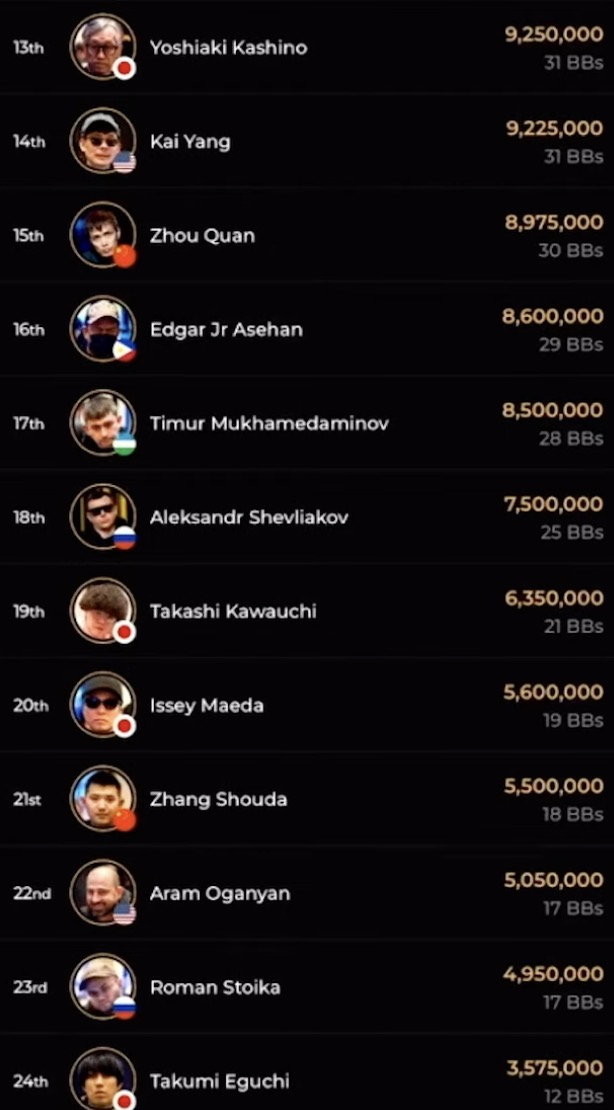
Task: Open Takashi Kawauchi's profile picture
Action: tap(101, 609)
